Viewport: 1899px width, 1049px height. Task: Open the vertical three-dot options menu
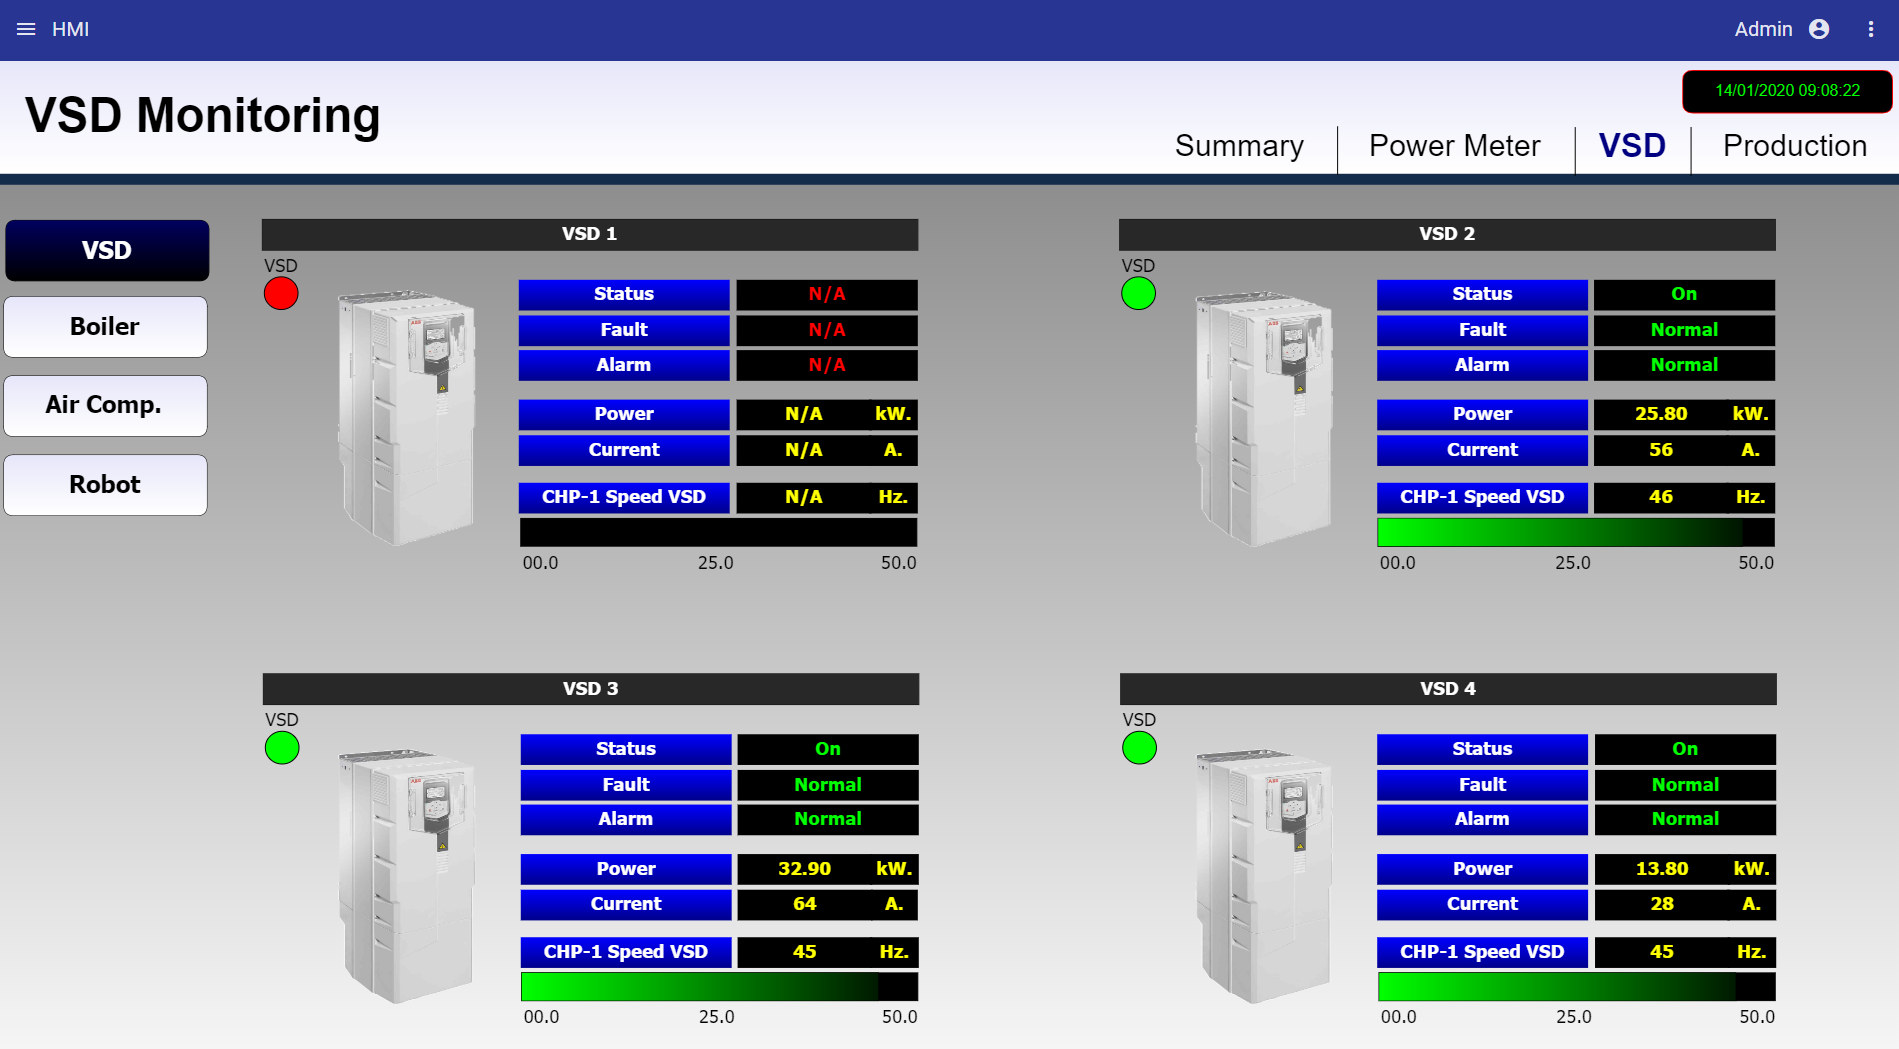click(1870, 29)
